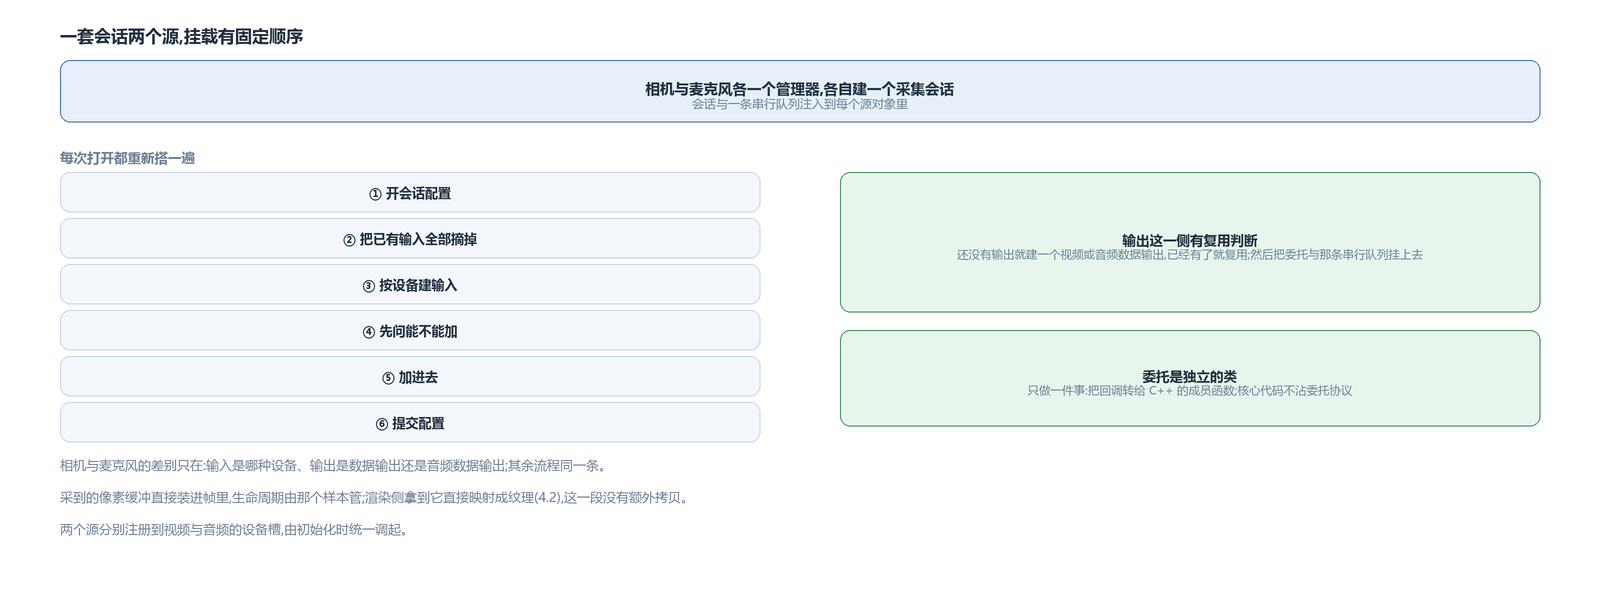Click the green card title 输出这一侧有复用判断
This screenshot has height=600, width=1600.
coord(1190,240)
